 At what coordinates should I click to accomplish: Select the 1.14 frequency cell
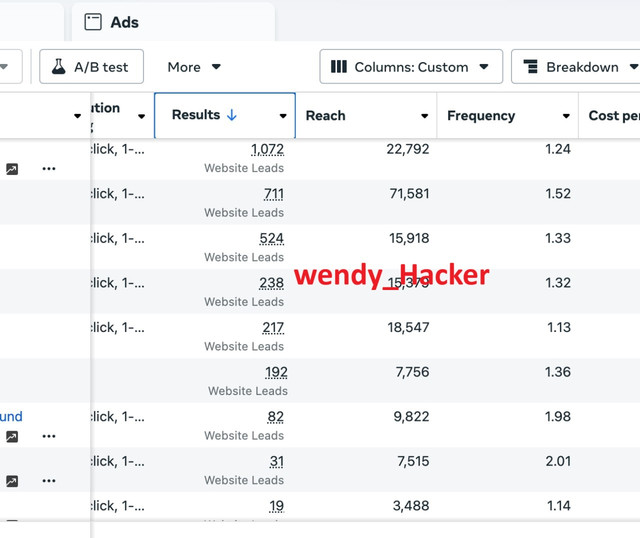(x=559, y=506)
